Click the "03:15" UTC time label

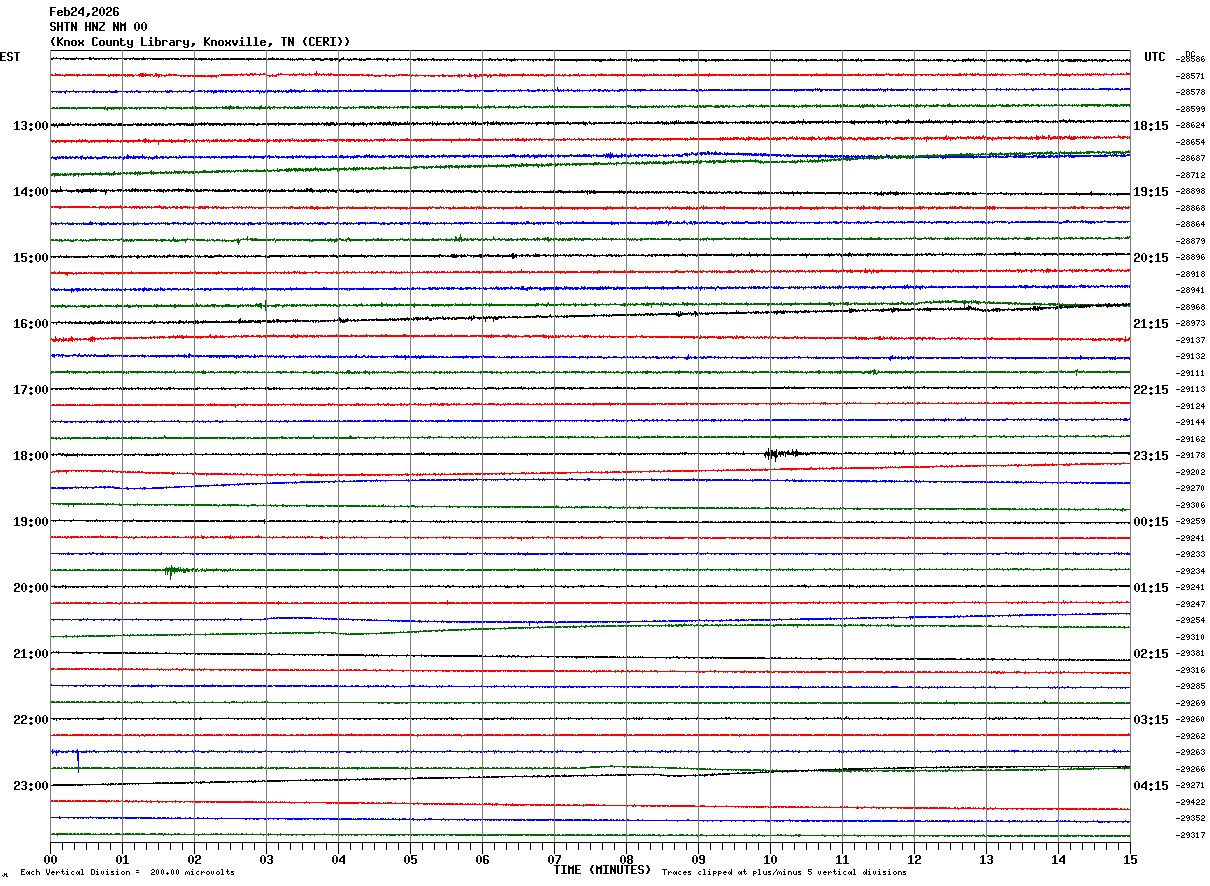click(1151, 720)
